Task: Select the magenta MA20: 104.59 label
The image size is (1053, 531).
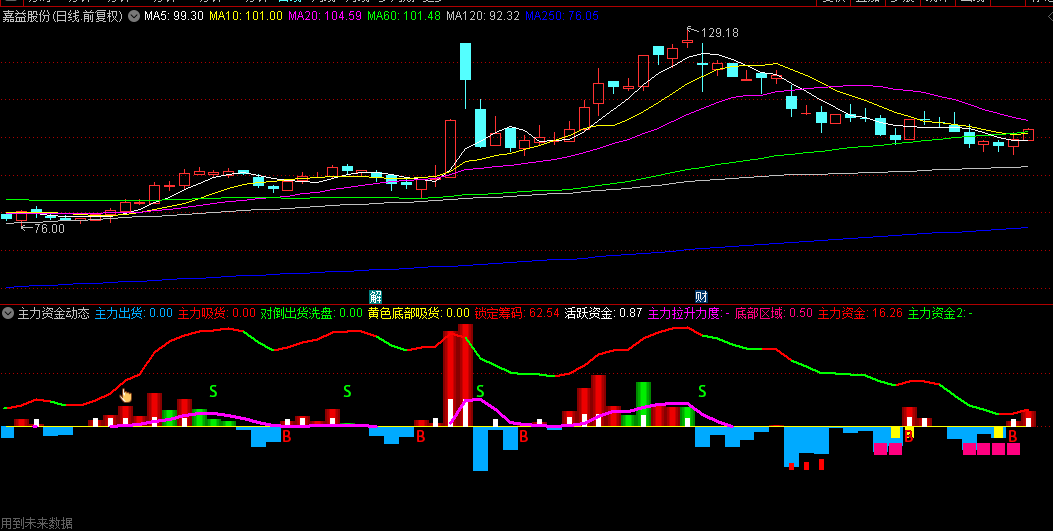Action: click(x=325, y=15)
